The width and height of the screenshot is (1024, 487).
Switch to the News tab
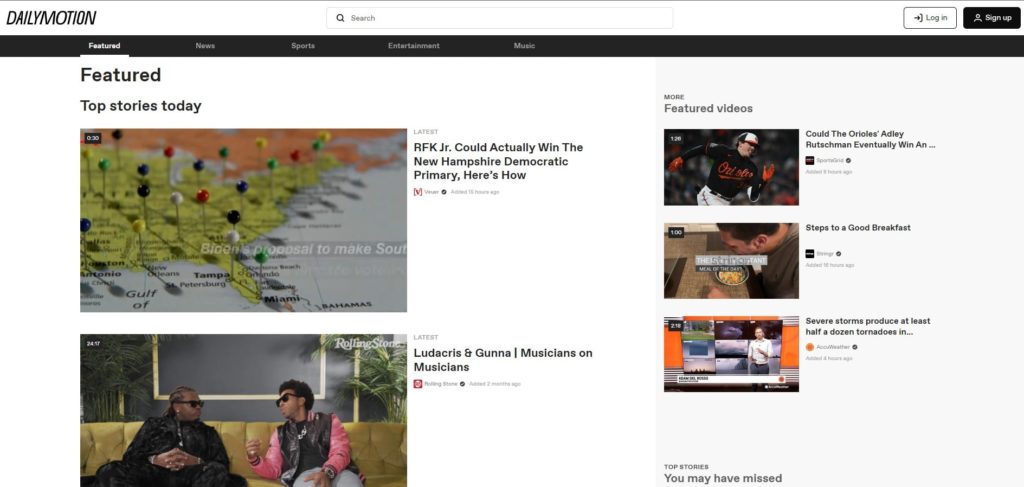(205, 46)
